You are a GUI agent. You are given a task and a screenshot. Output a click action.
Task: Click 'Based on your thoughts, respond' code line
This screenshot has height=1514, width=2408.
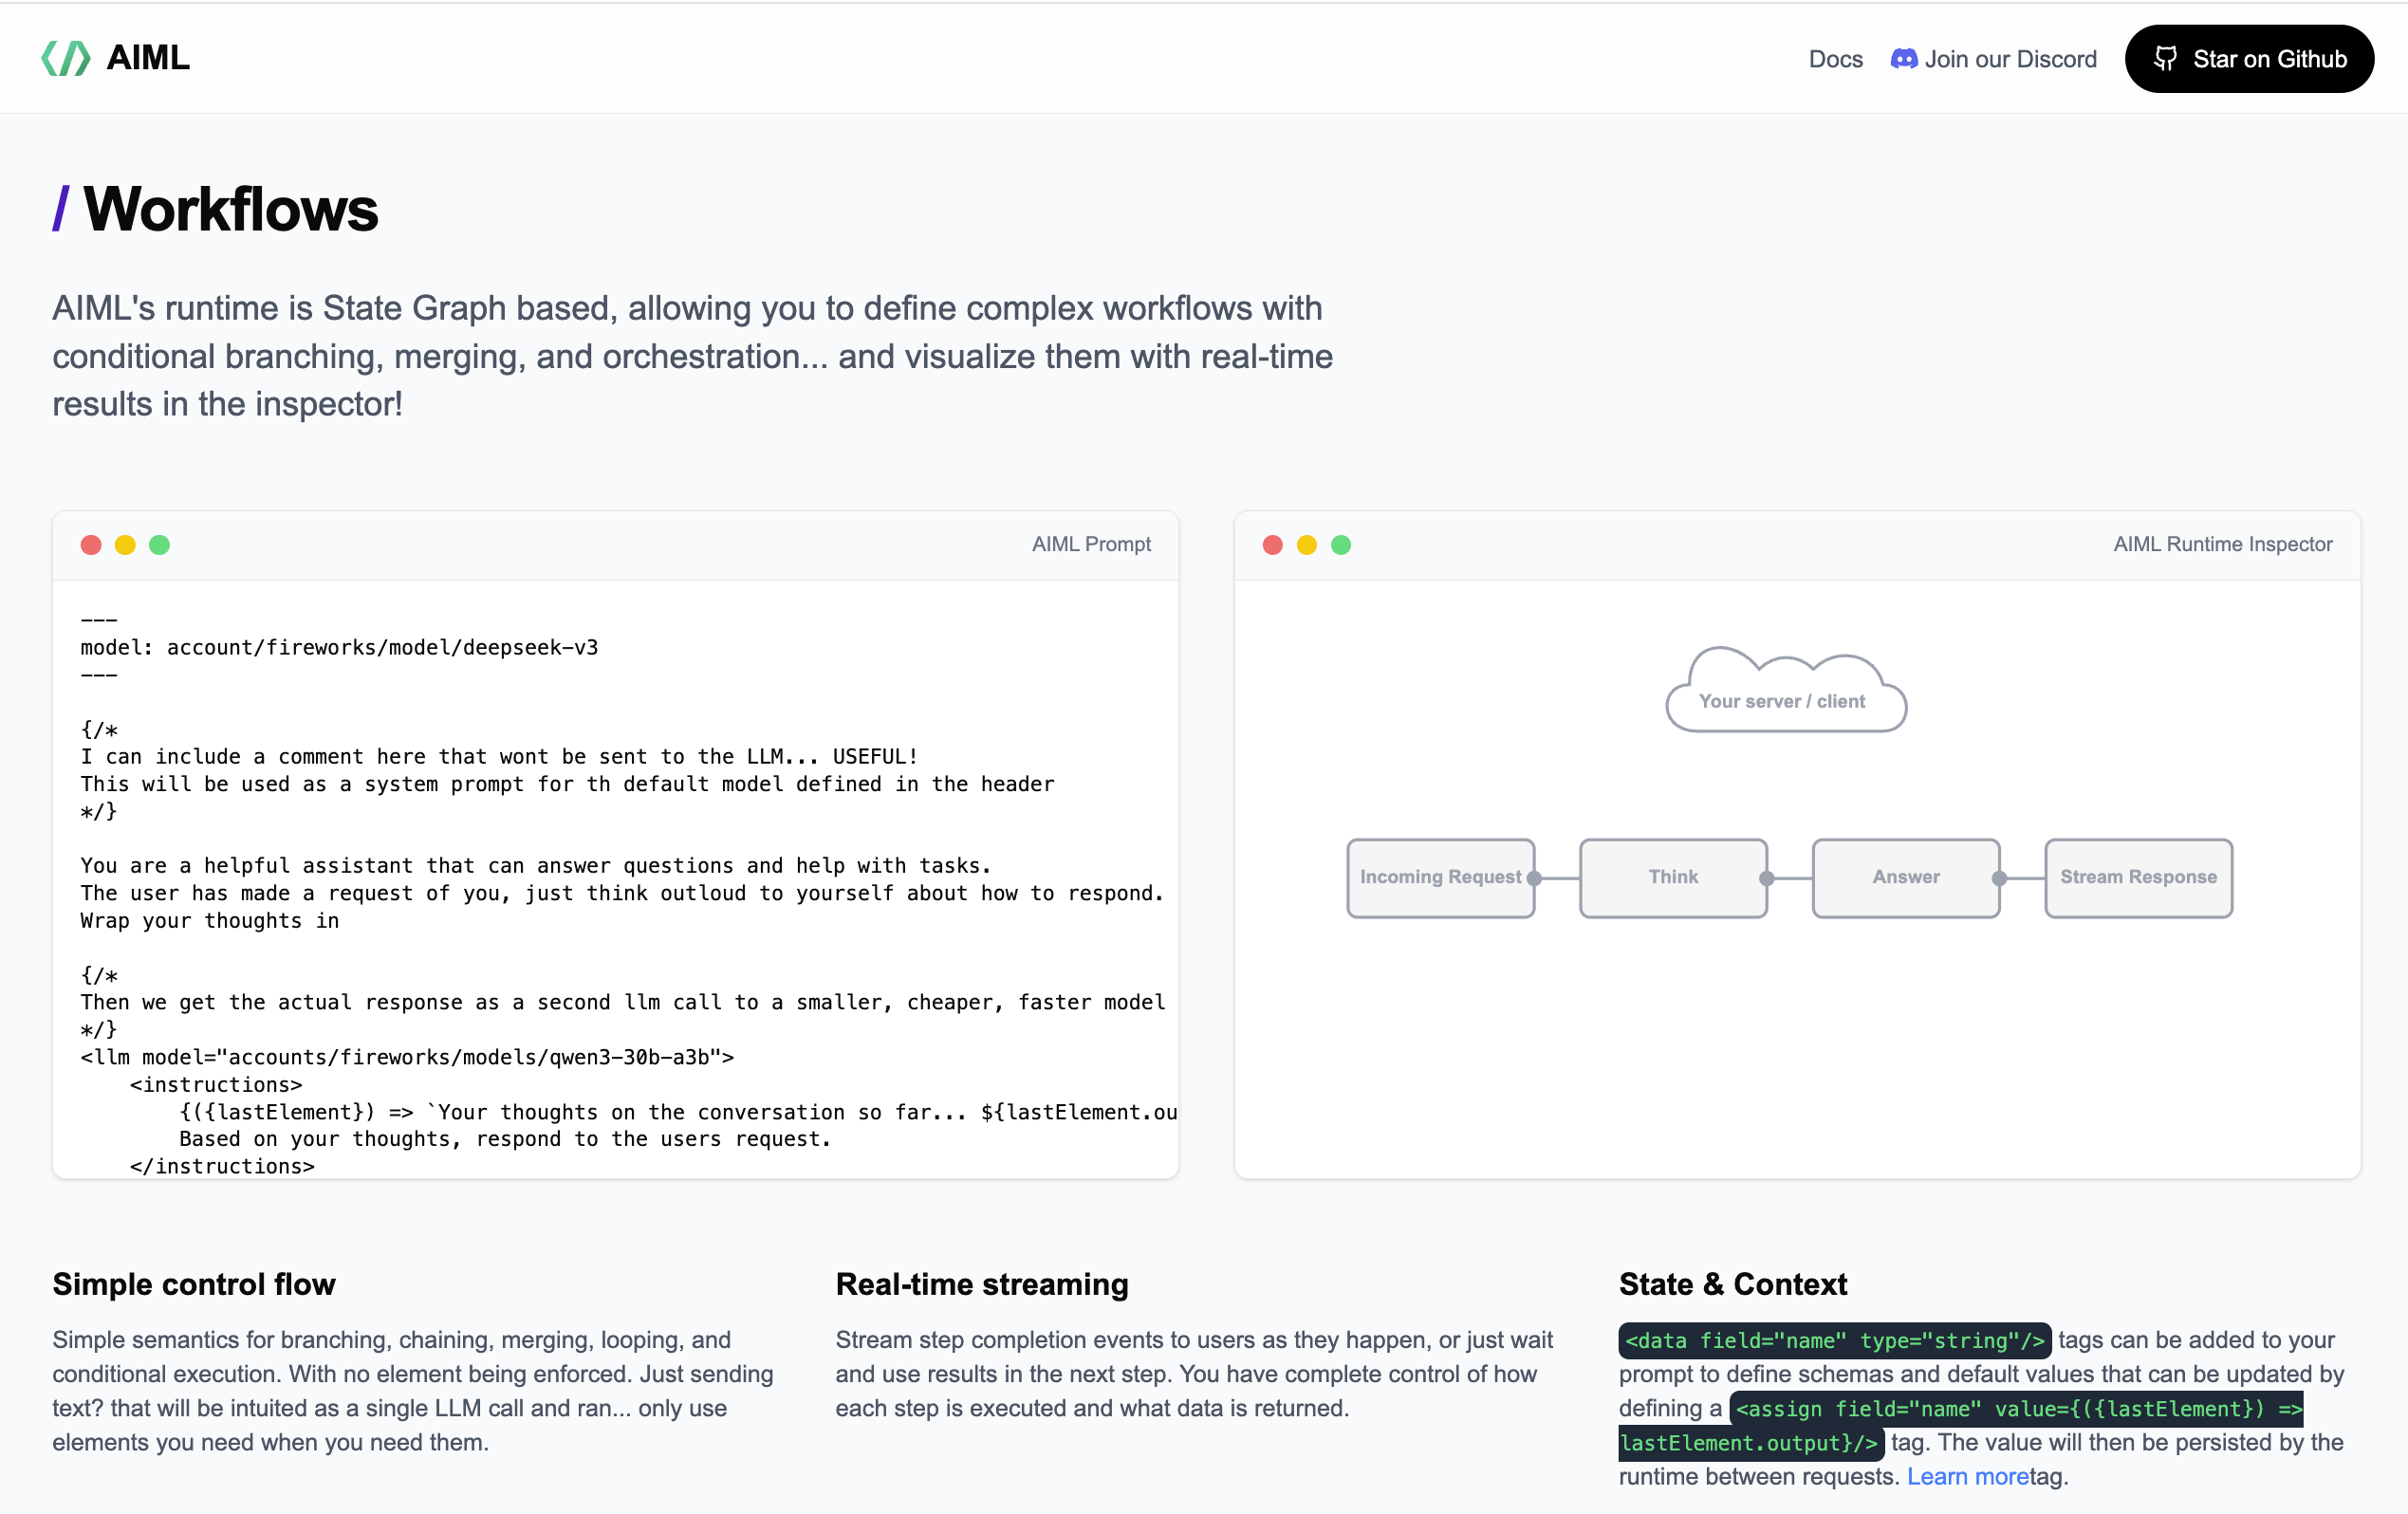(505, 1140)
